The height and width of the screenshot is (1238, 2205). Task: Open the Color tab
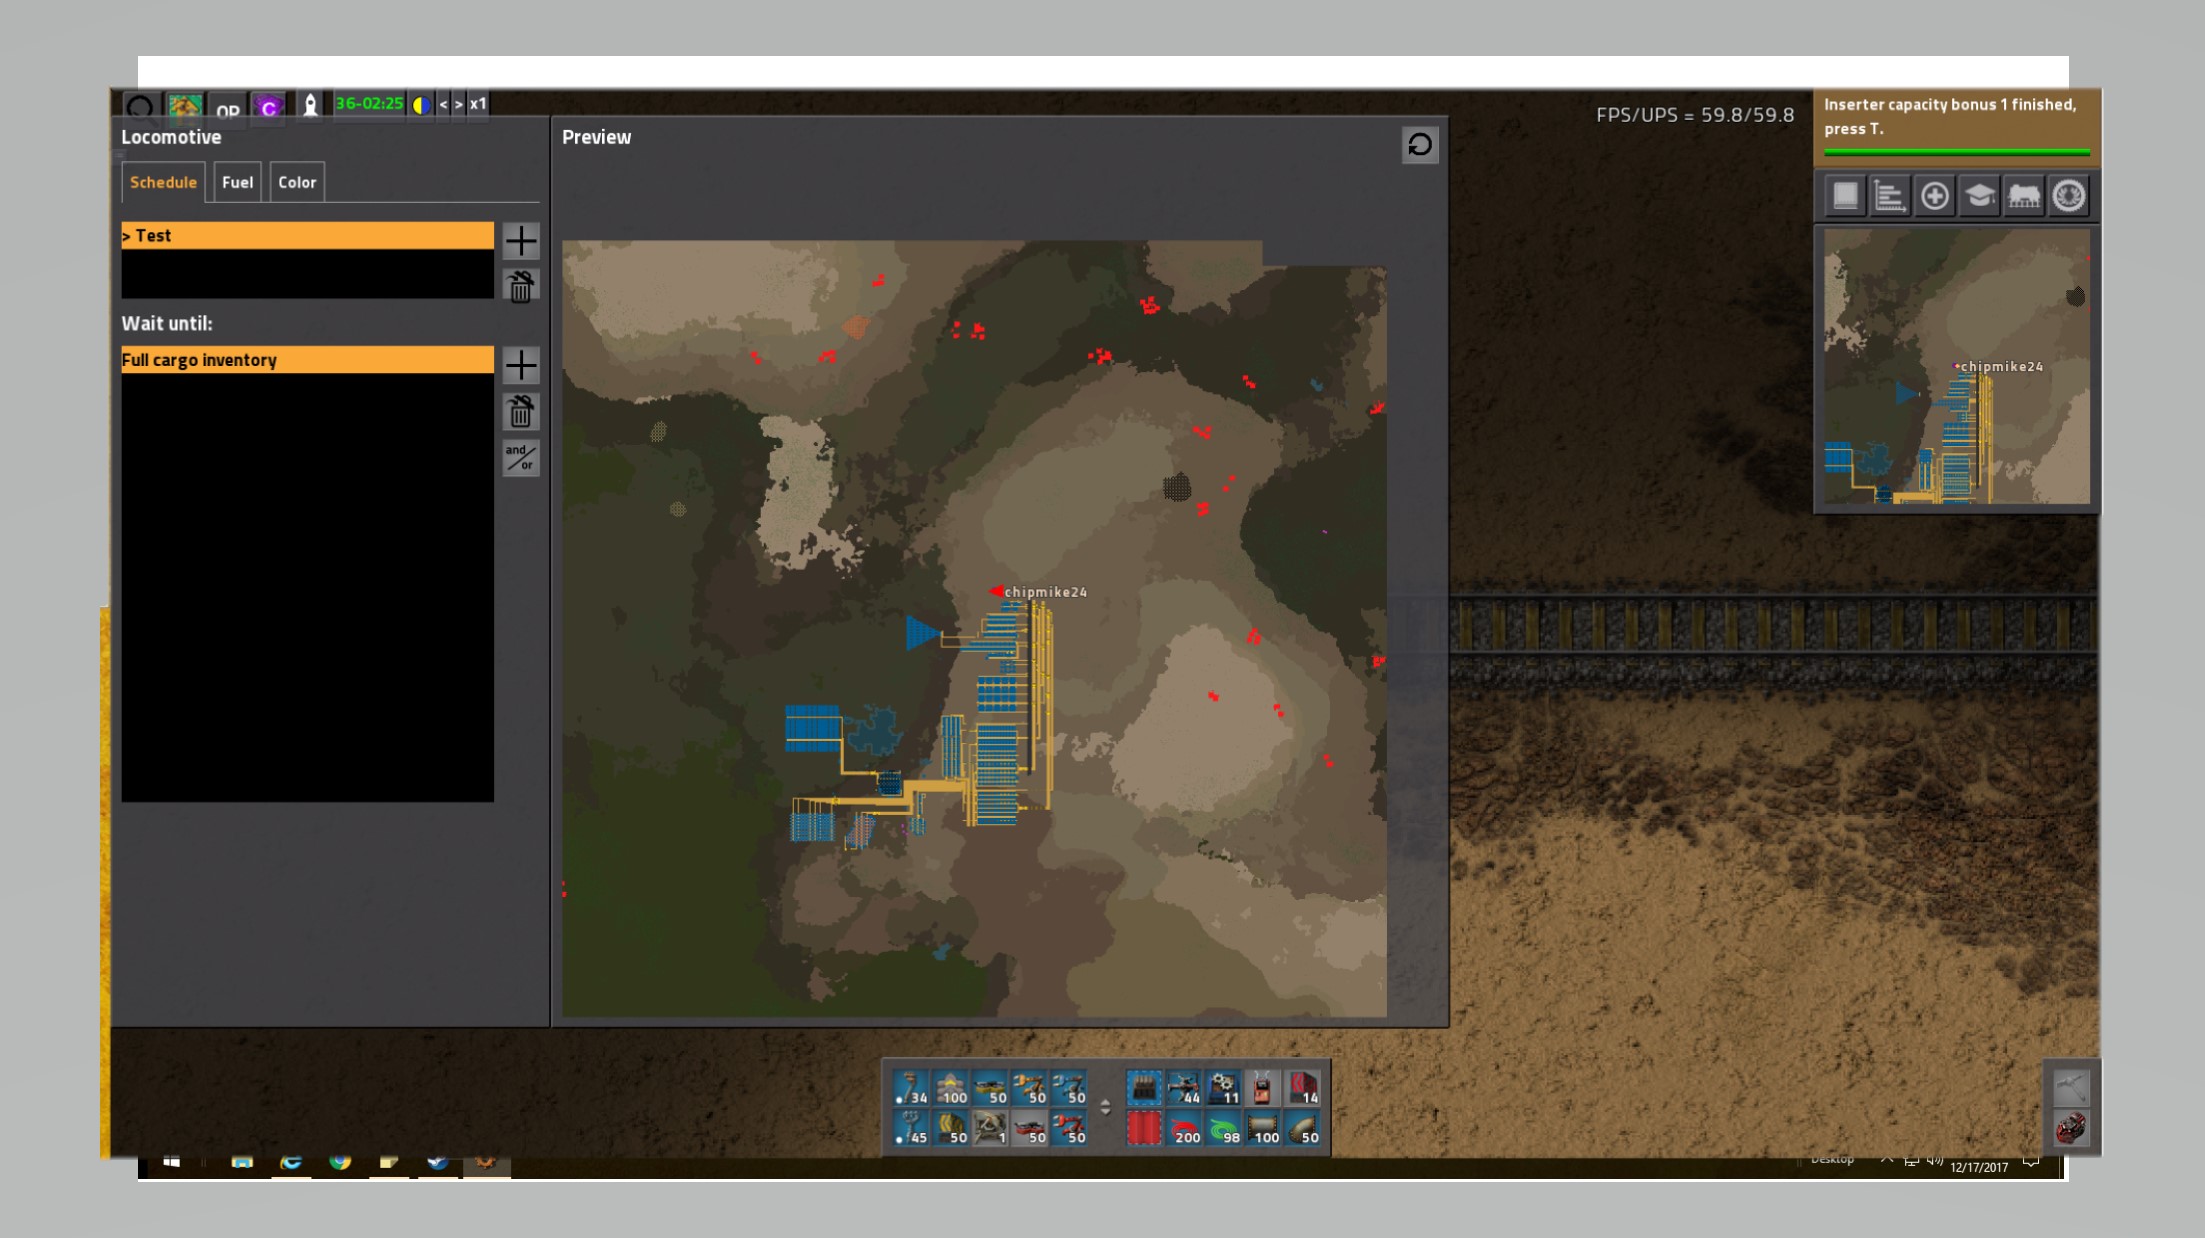coord(297,182)
